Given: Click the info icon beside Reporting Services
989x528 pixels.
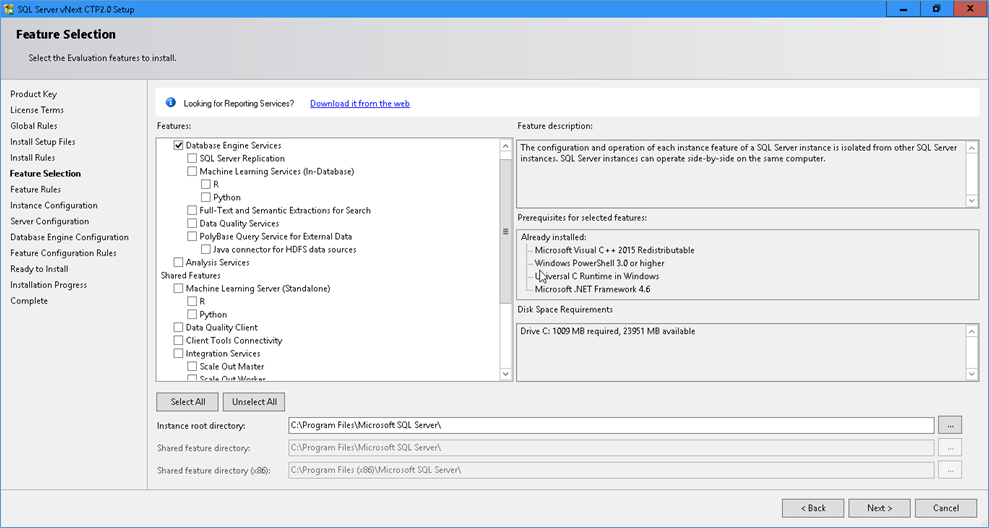Looking at the screenshot, I should click(170, 103).
